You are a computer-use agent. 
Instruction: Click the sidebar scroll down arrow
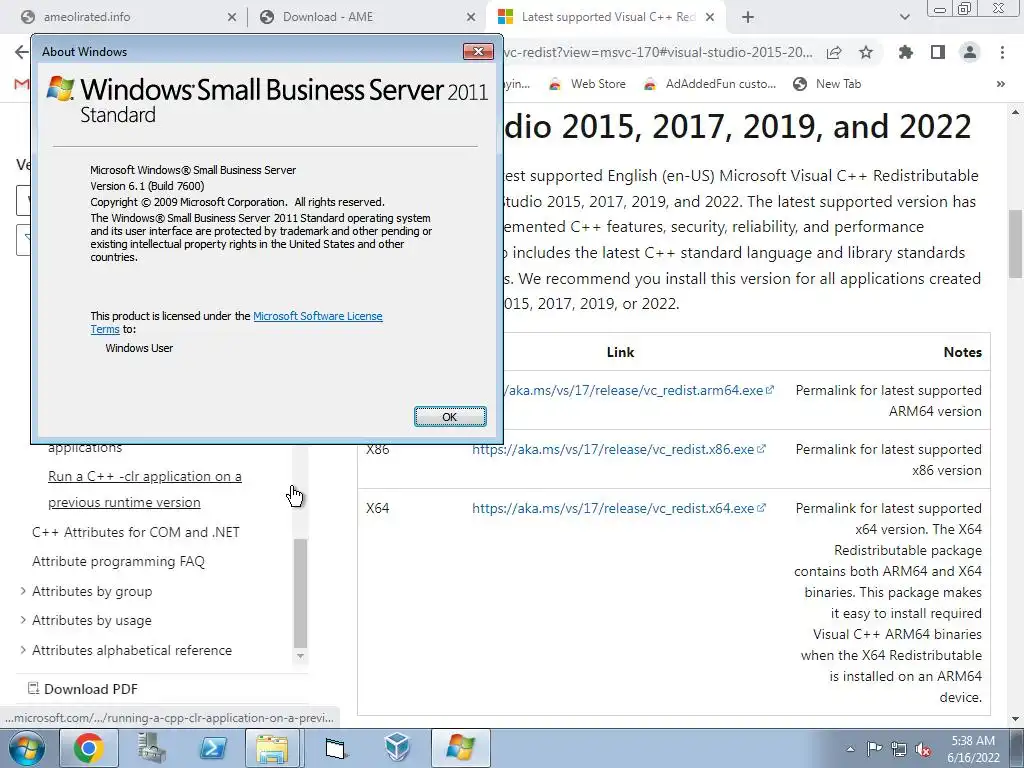(x=300, y=656)
